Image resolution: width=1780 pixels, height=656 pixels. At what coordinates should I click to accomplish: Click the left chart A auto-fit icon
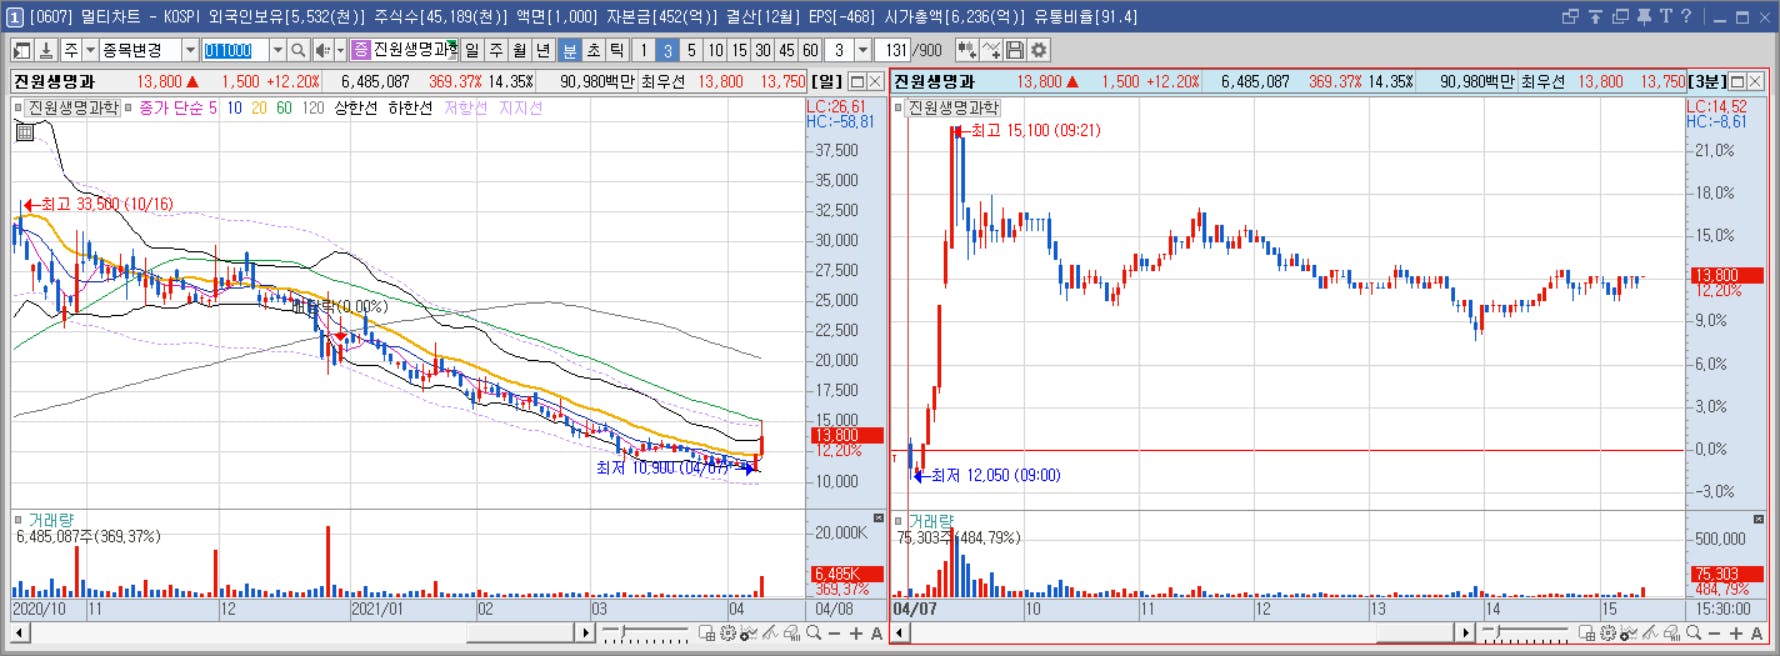click(x=877, y=633)
